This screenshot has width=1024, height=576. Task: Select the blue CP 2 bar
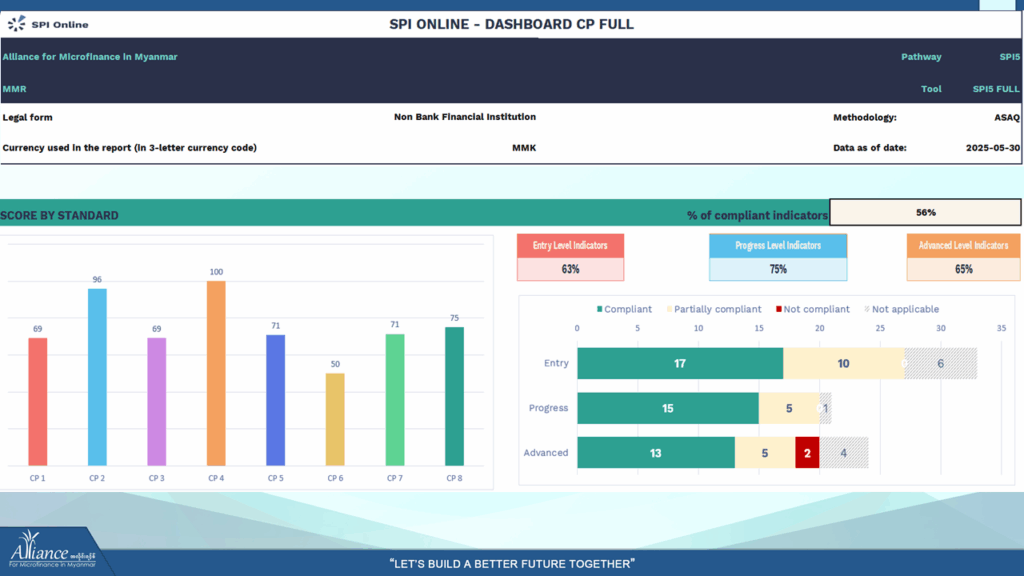coord(97,377)
